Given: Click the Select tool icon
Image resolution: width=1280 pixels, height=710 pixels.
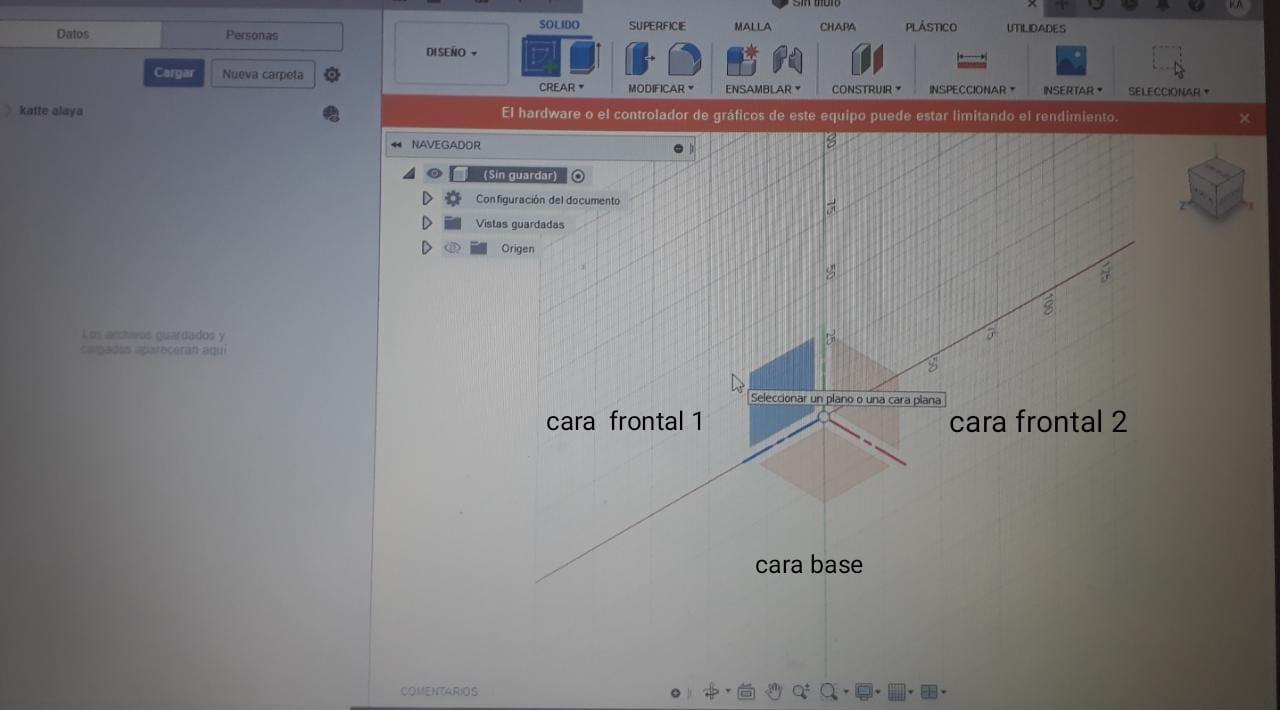Looking at the screenshot, I should pyautogui.click(x=1167, y=60).
